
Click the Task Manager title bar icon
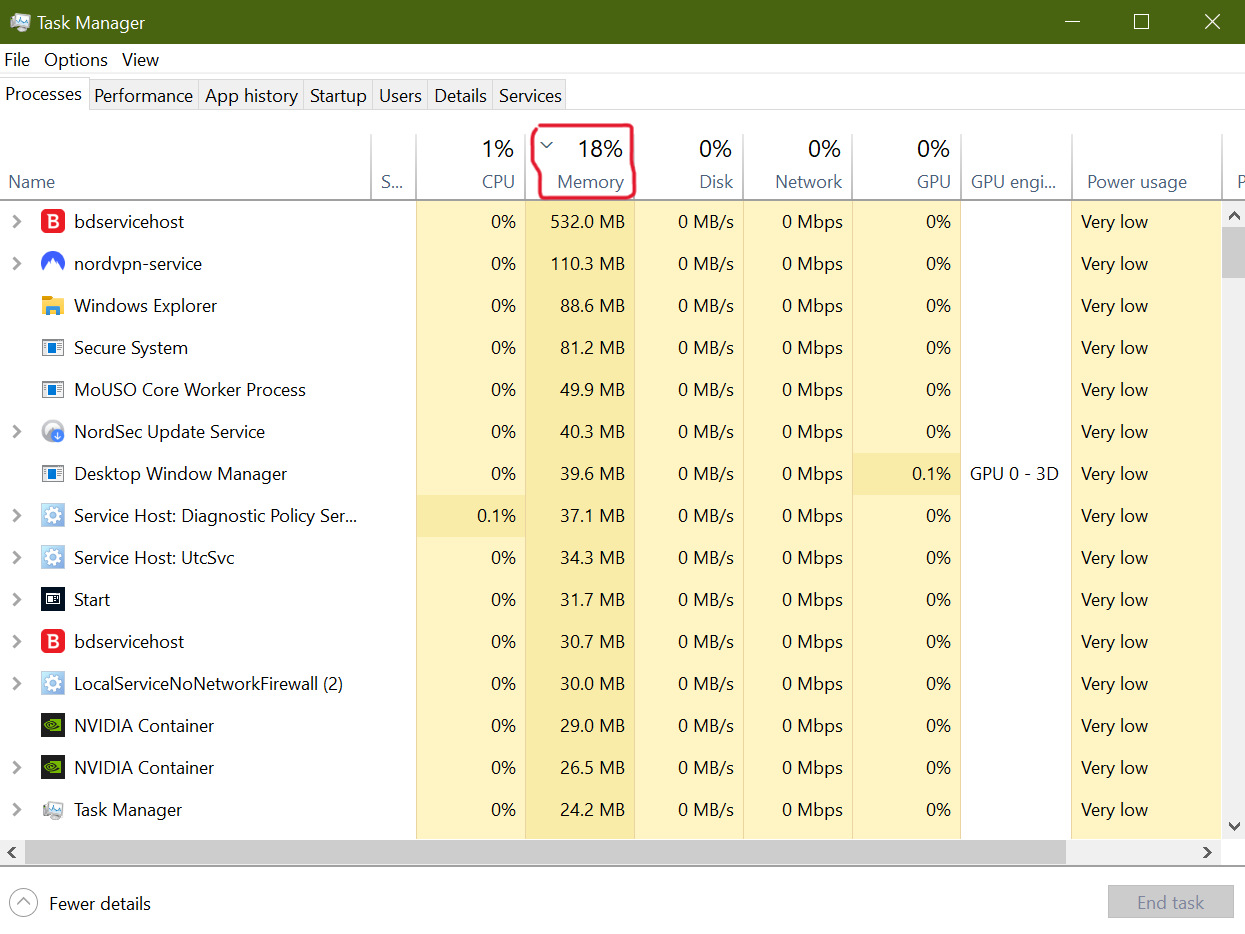pyautogui.click(x=20, y=22)
